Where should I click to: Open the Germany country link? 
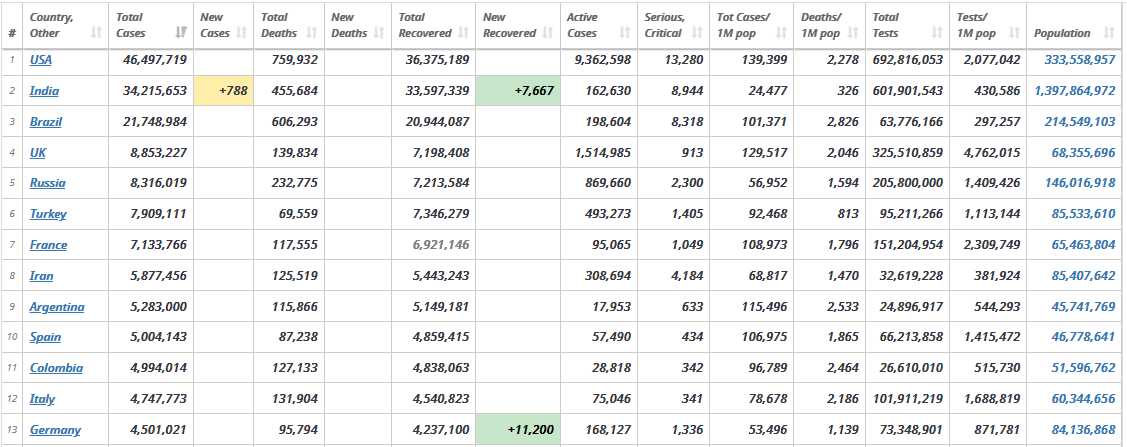(55, 430)
